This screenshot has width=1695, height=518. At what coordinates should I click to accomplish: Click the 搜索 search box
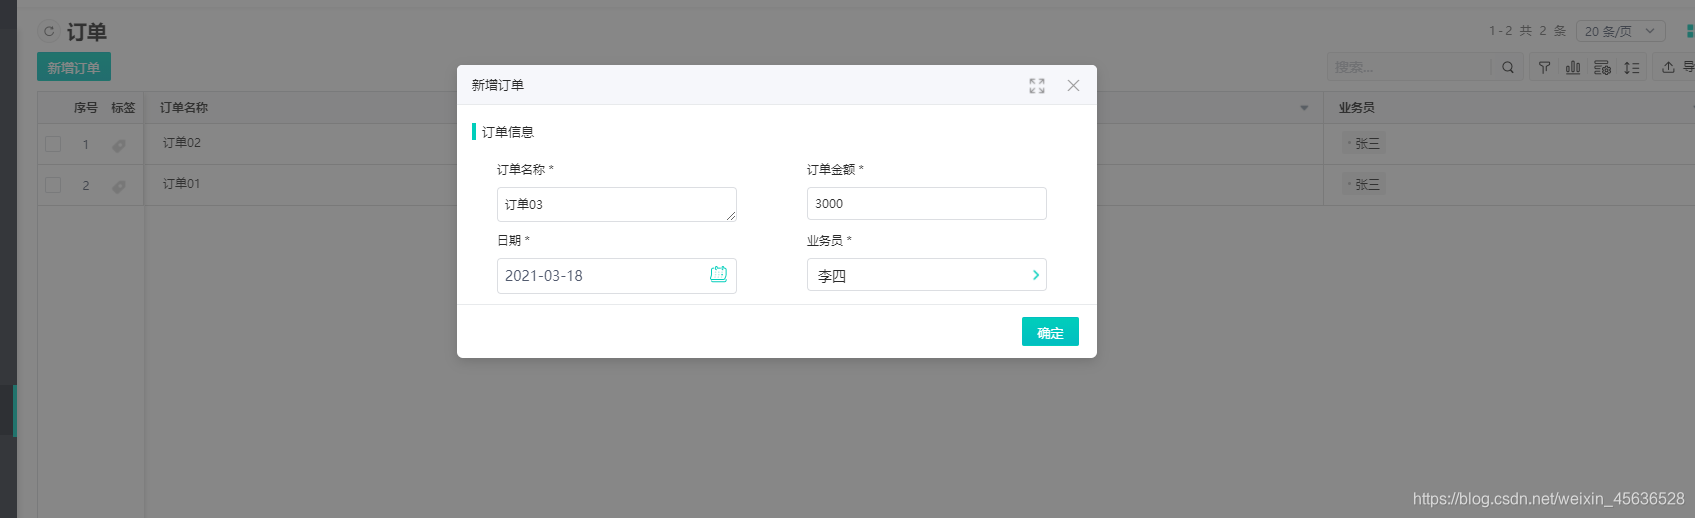coord(1408,67)
